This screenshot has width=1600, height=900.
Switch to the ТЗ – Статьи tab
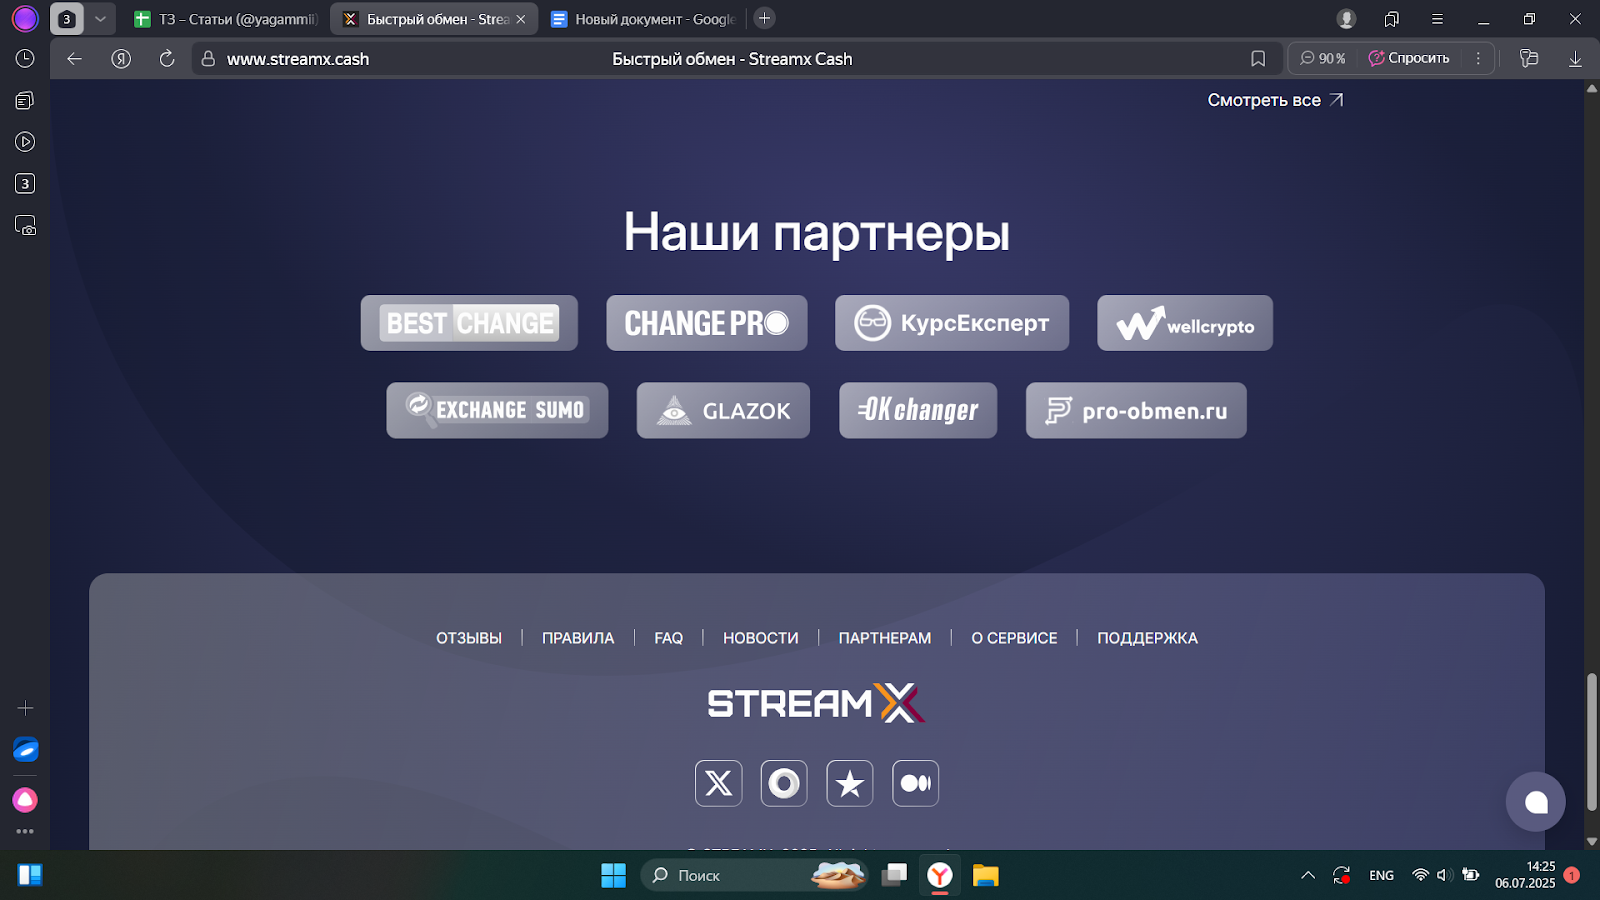click(x=226, y=19)
